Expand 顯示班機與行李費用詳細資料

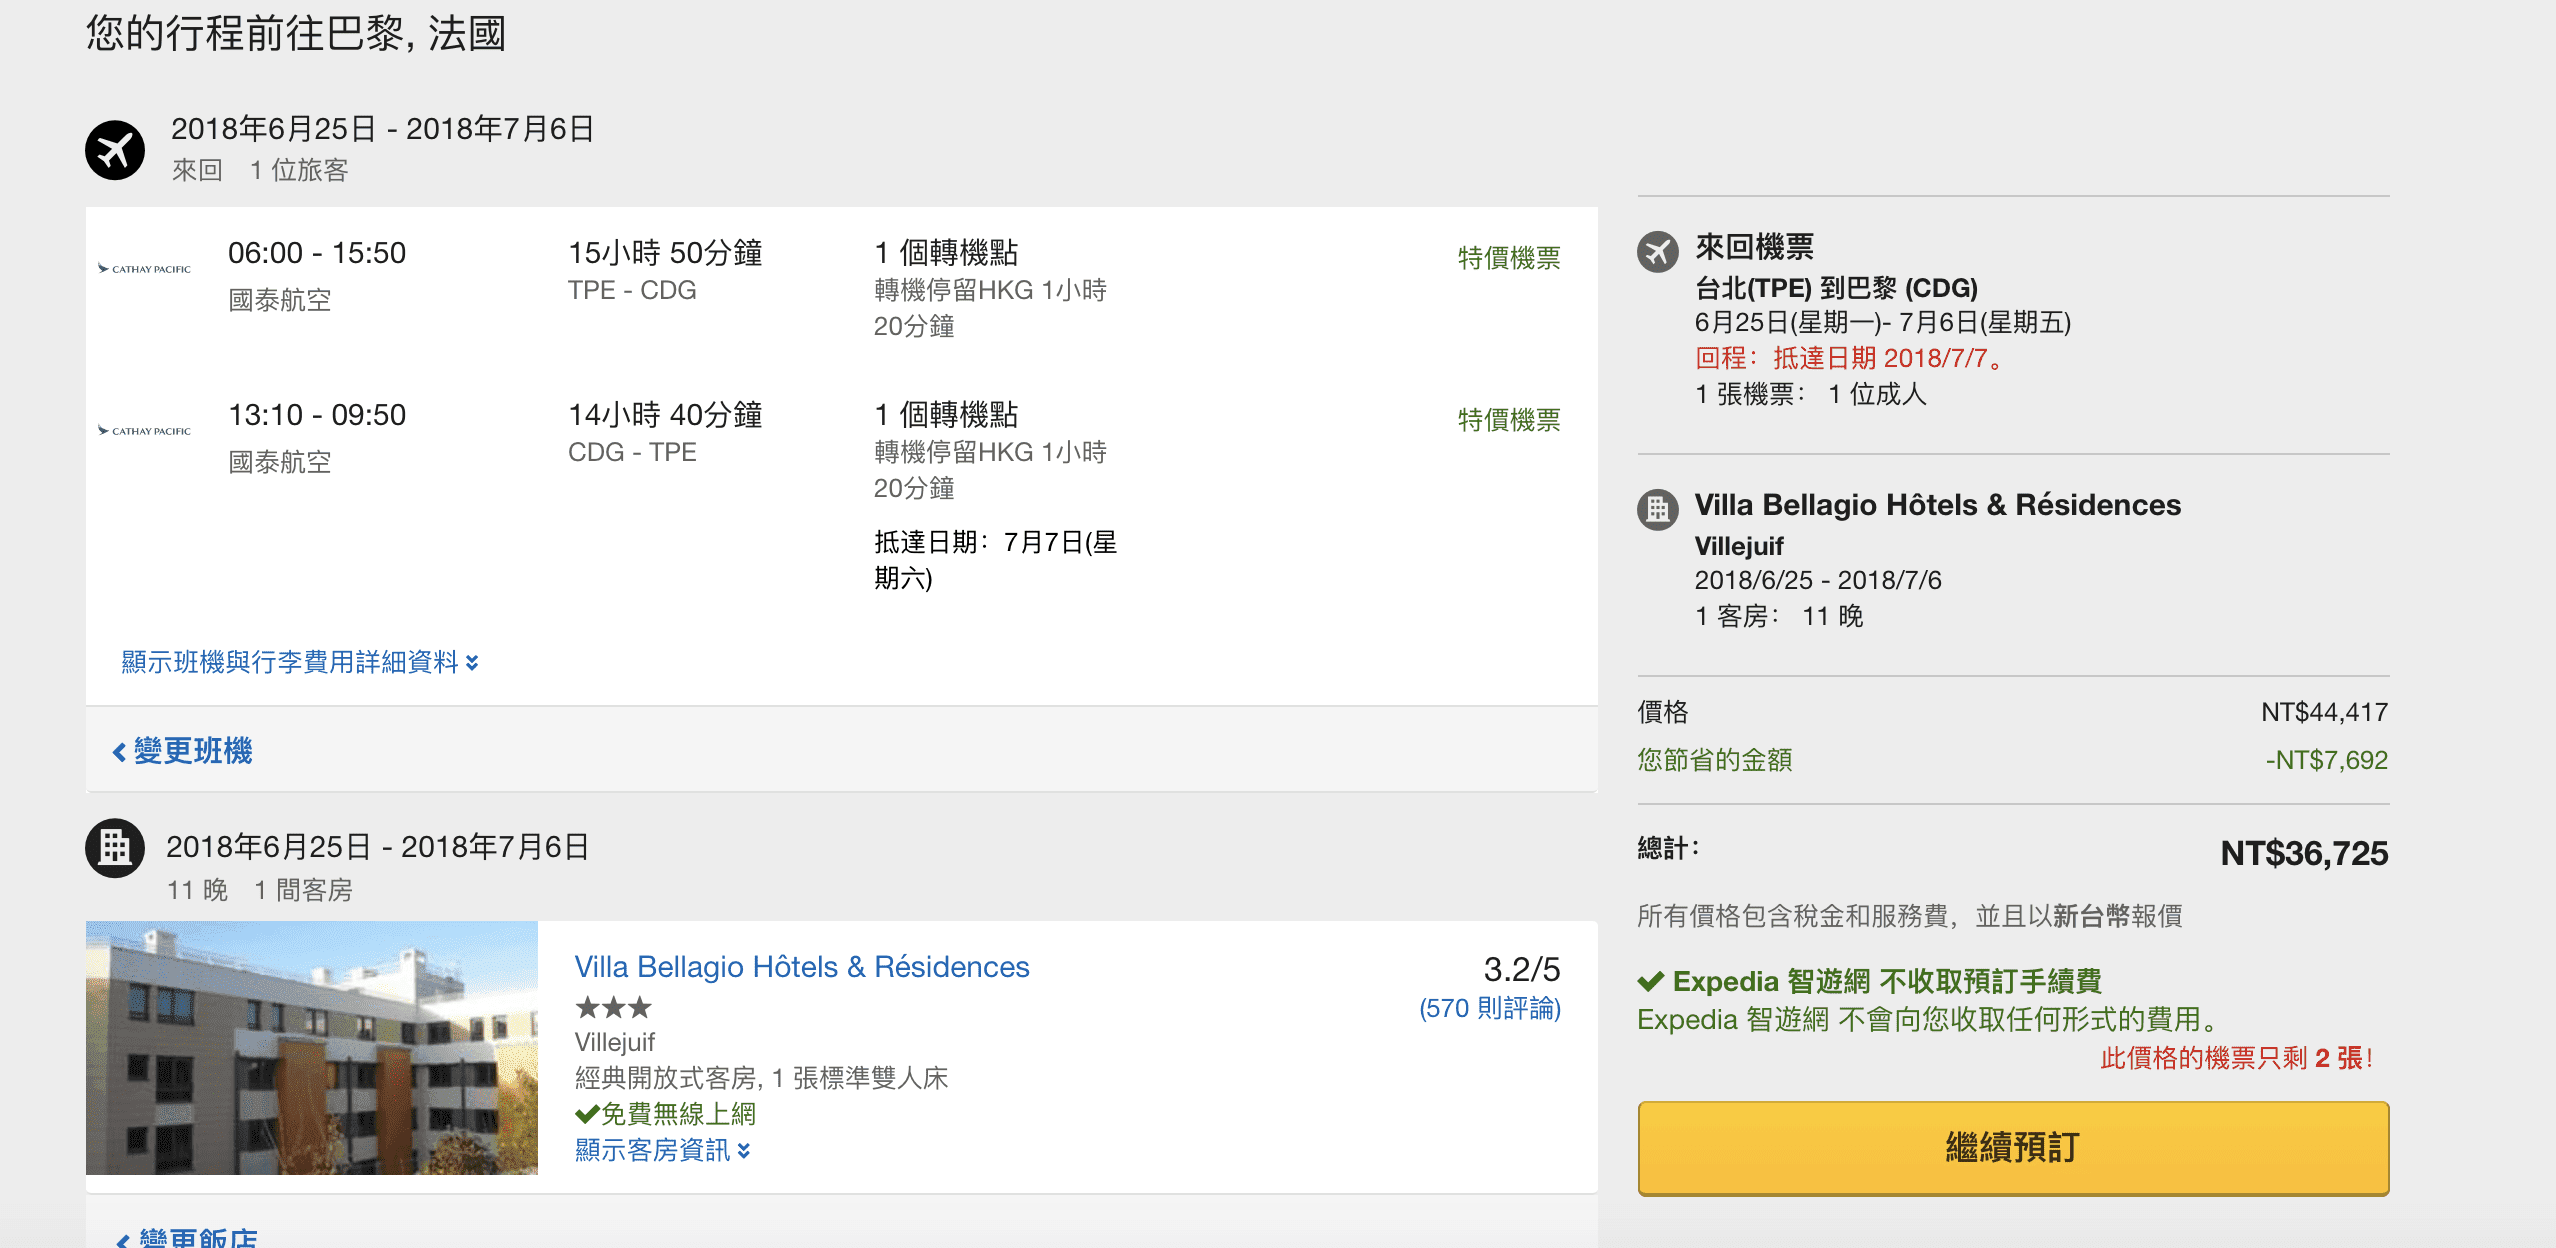[300, 662]
